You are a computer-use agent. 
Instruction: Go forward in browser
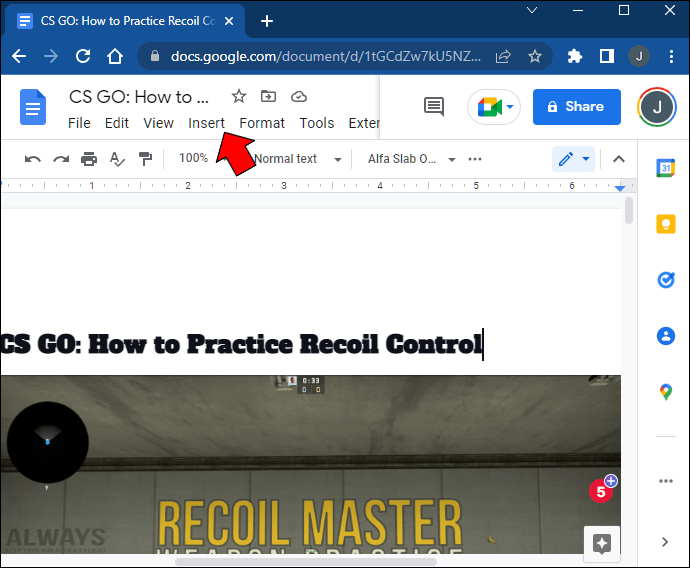[51, 56]
